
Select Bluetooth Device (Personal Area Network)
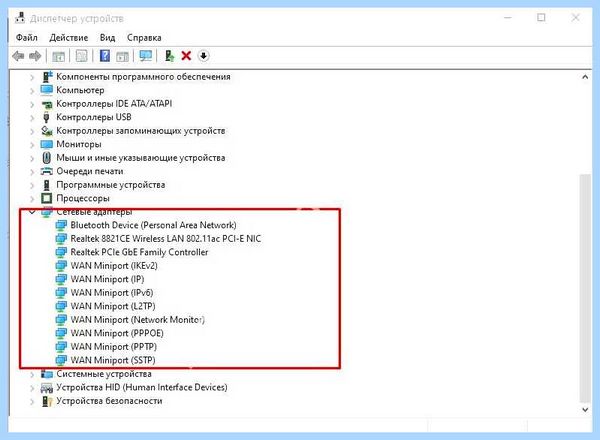(153, 225)
